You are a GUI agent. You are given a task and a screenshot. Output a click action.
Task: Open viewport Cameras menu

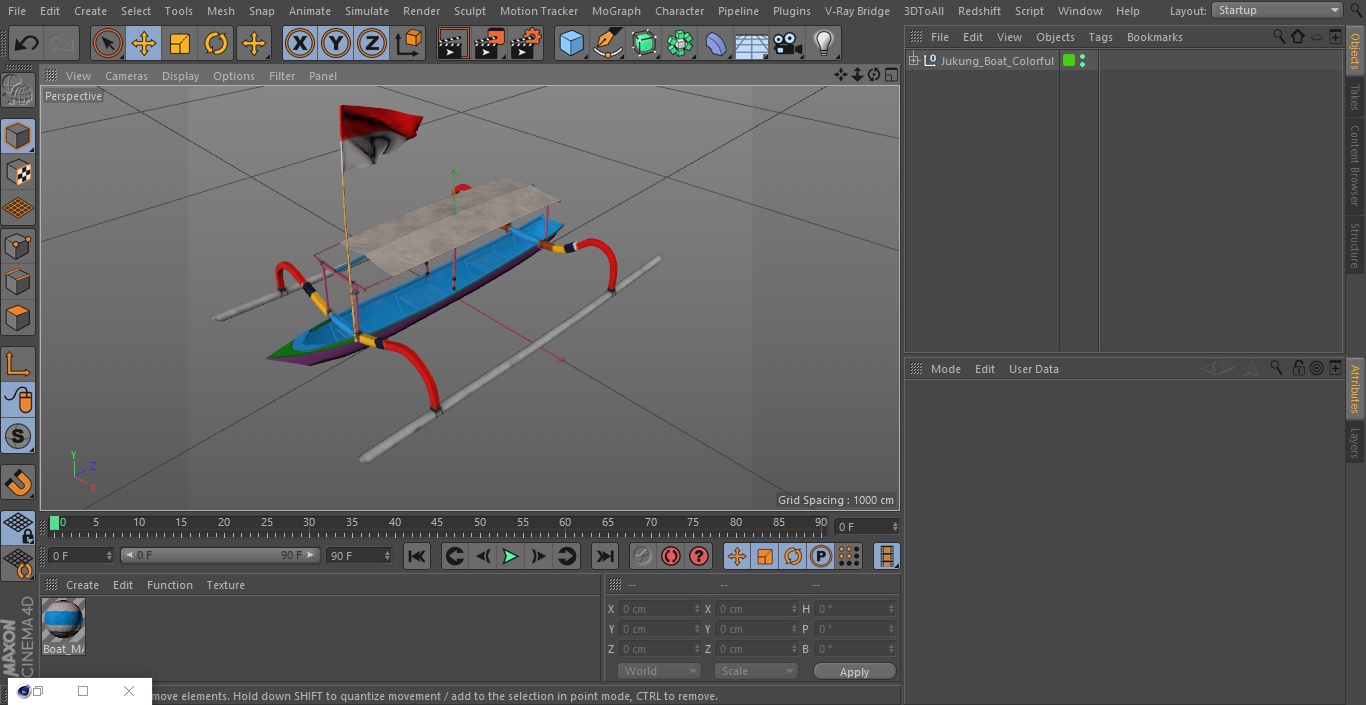tap(126, 76)
